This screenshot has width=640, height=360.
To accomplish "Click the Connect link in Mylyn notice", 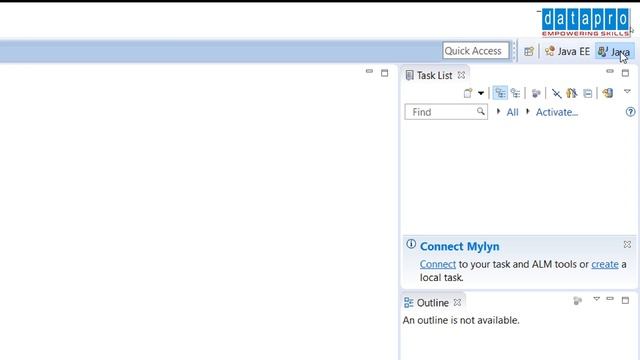I will [438, 264].
